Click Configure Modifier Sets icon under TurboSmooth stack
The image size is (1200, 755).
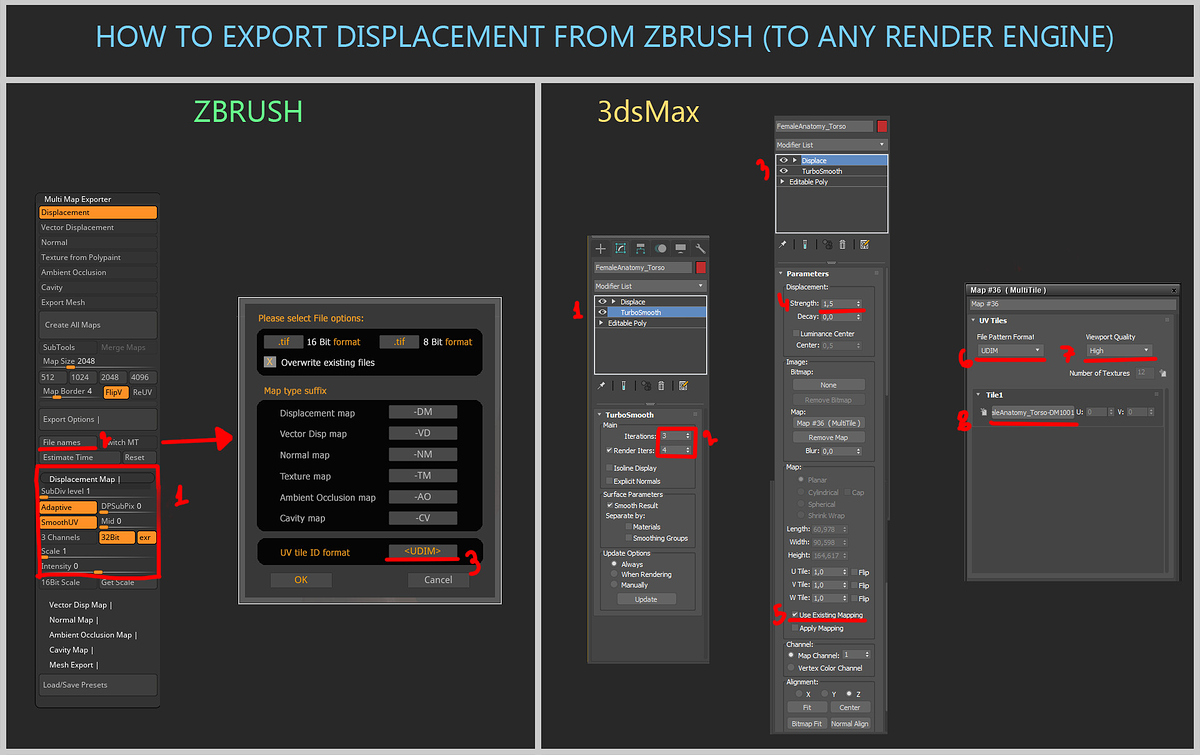click(683, 385)
